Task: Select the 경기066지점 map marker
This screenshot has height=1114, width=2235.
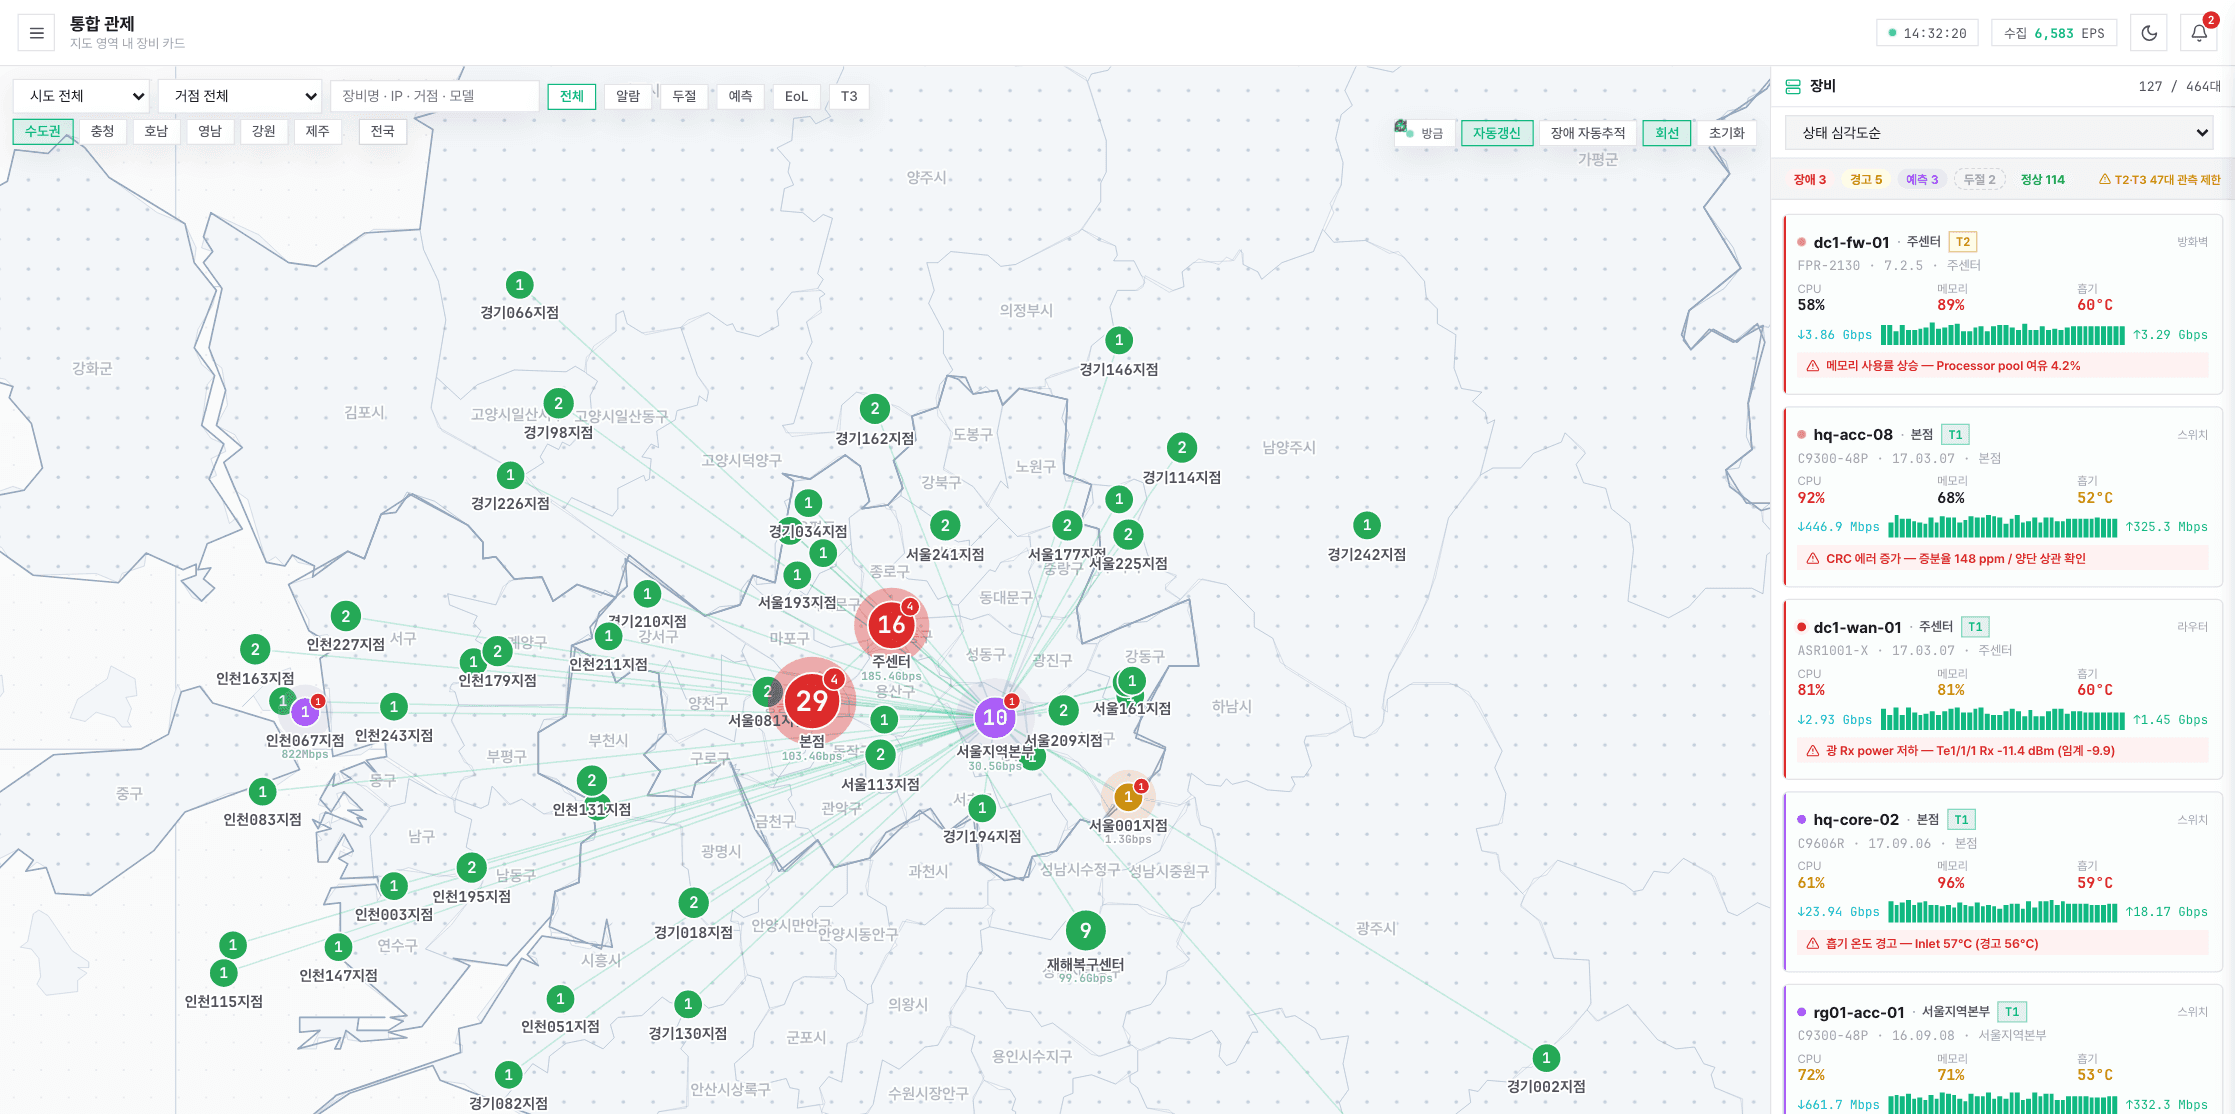Action: 519,285
